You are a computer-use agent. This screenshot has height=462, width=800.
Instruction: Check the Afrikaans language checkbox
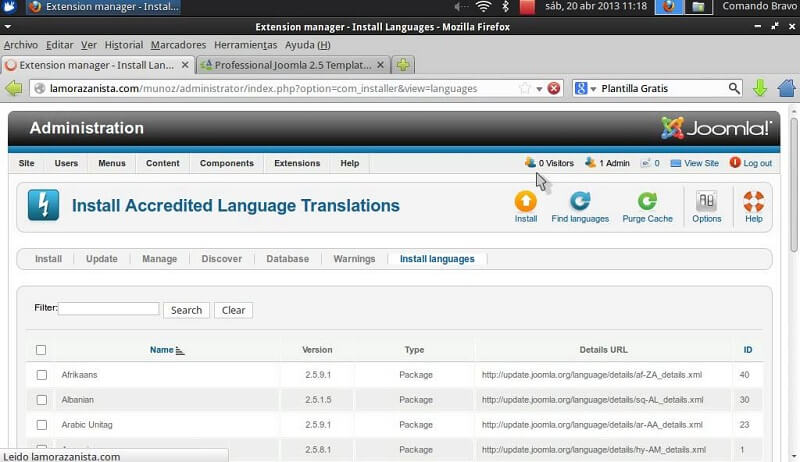[x=42, y=375]
